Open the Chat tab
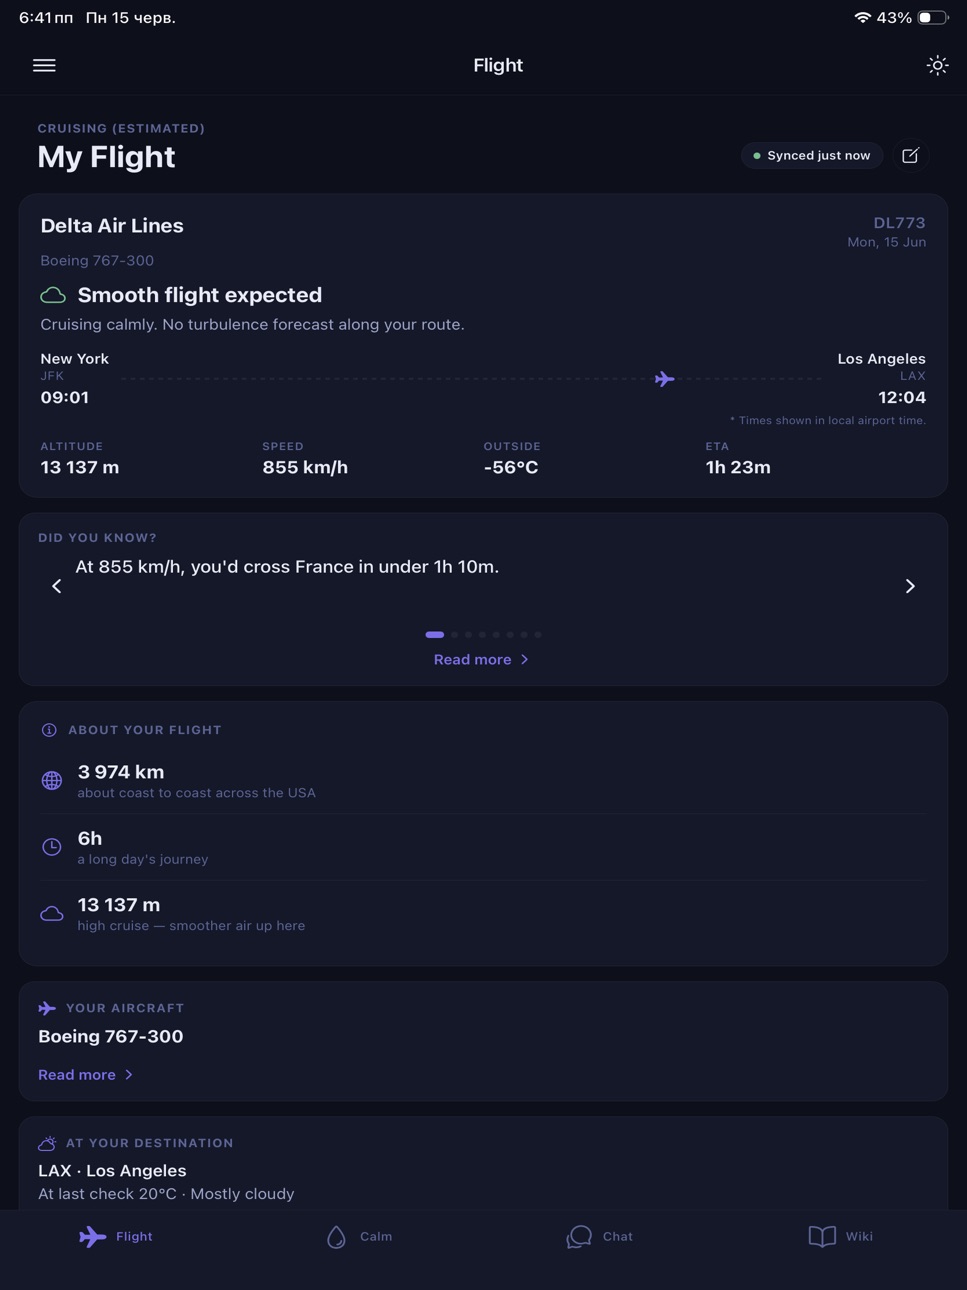Image resolution: width=967 pixels, height=1290 pixels. pyautogui.click(x=600, y=1237)
